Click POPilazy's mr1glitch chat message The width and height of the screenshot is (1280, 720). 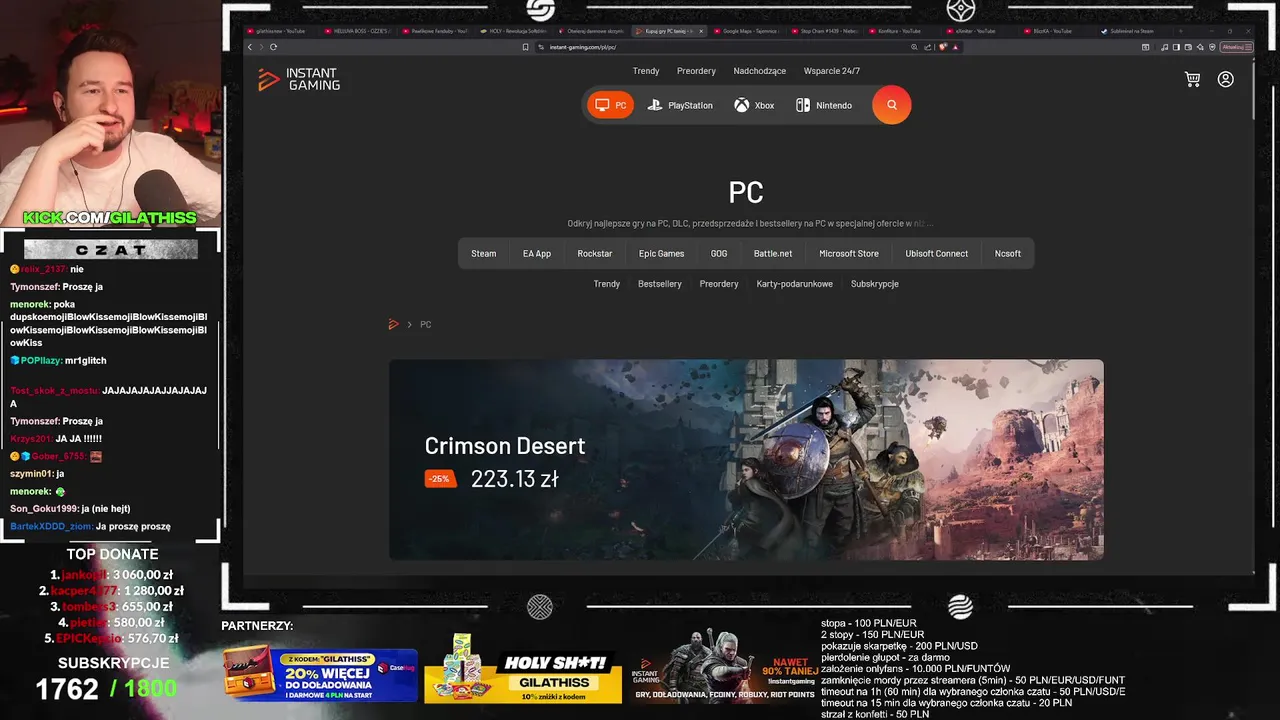coord(58,361)
